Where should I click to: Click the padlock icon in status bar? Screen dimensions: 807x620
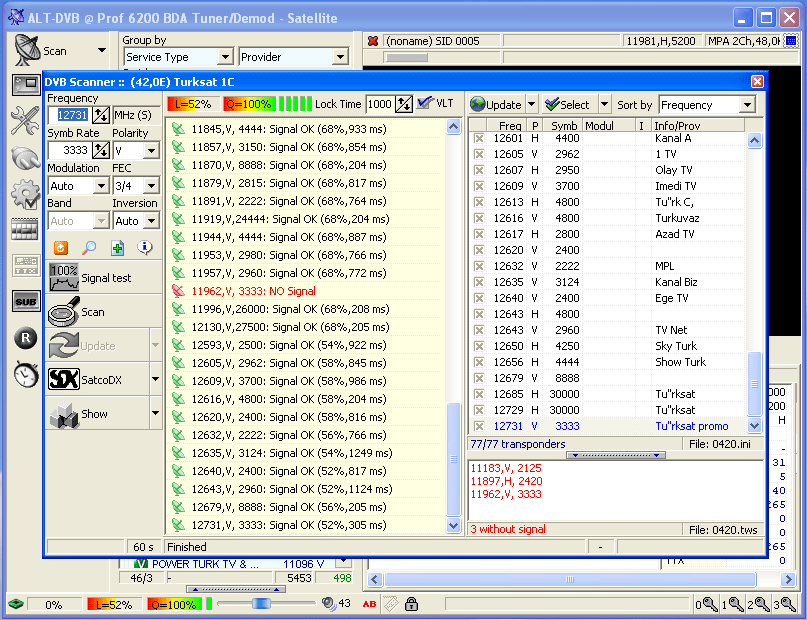click(x=411, y=604)
